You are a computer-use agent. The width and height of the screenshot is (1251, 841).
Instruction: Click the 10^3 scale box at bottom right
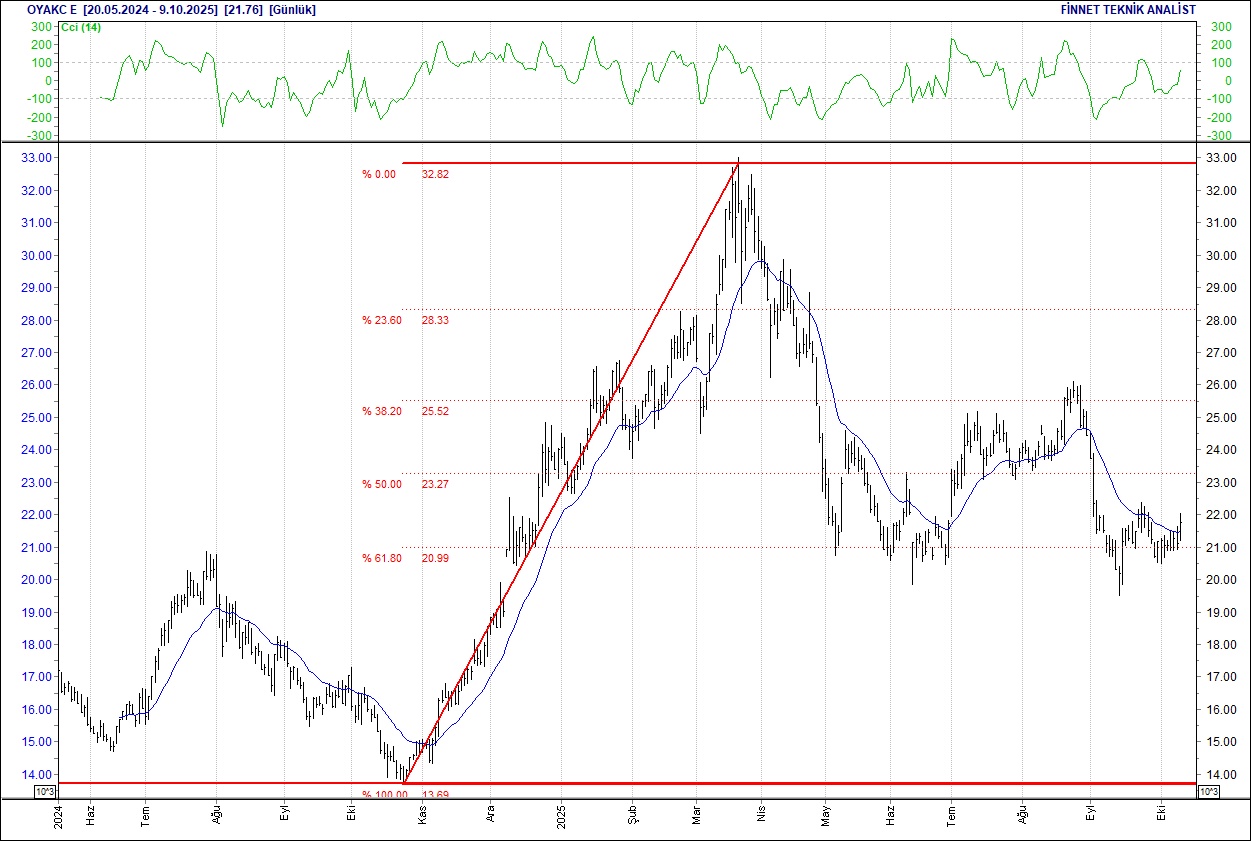tap(1207, 792)
